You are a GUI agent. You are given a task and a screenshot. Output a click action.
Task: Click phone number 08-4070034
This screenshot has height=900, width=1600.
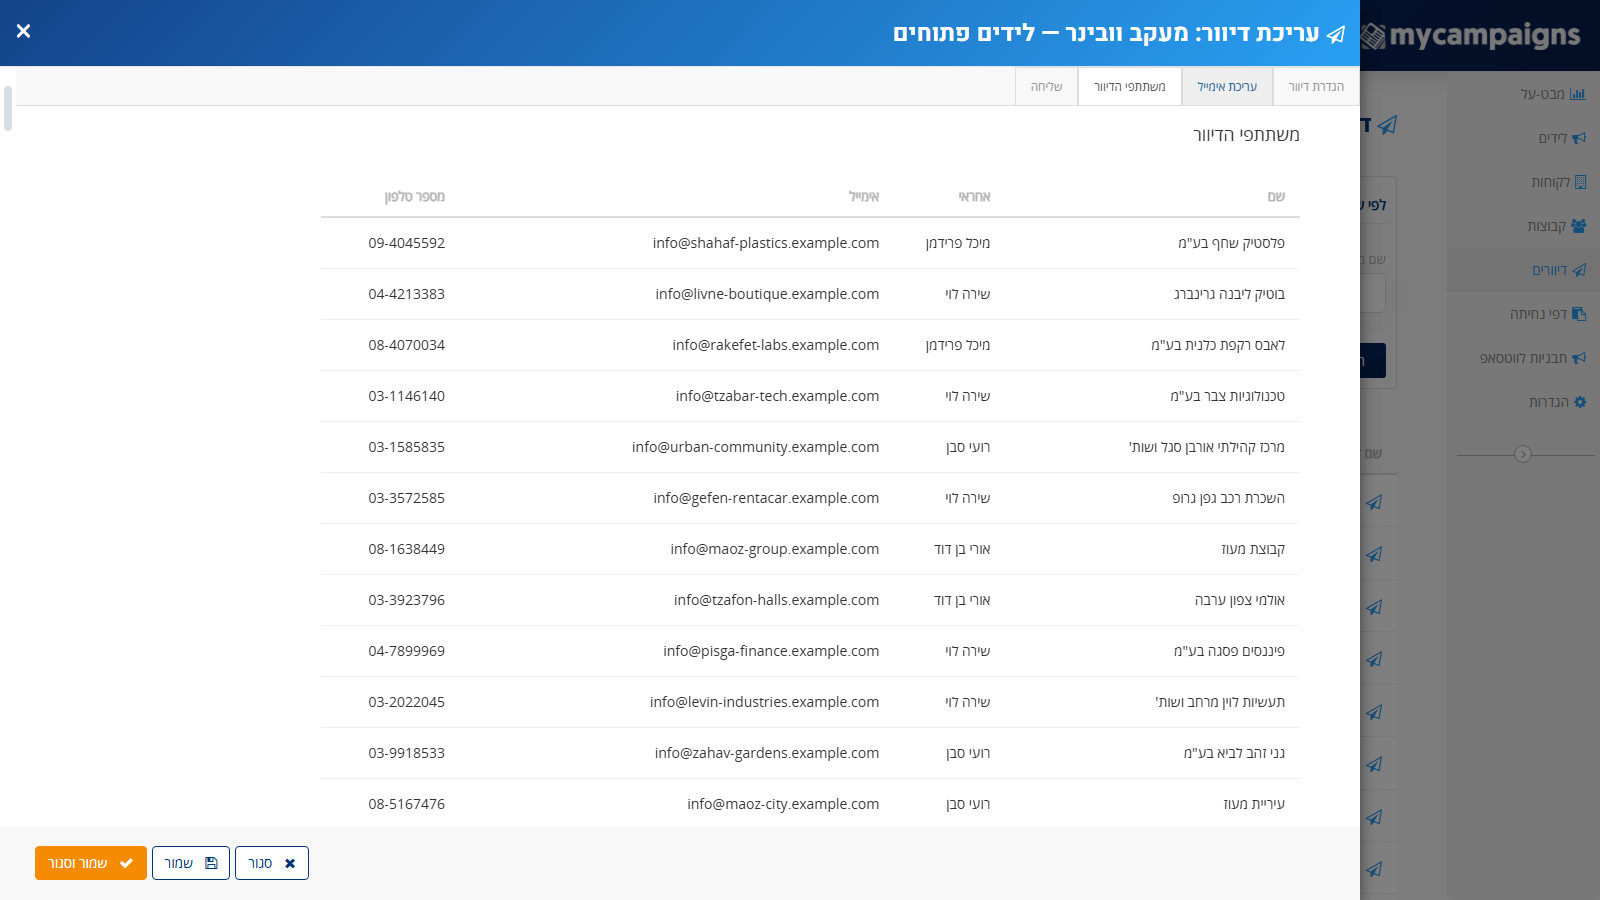click(x=407, y=345)
